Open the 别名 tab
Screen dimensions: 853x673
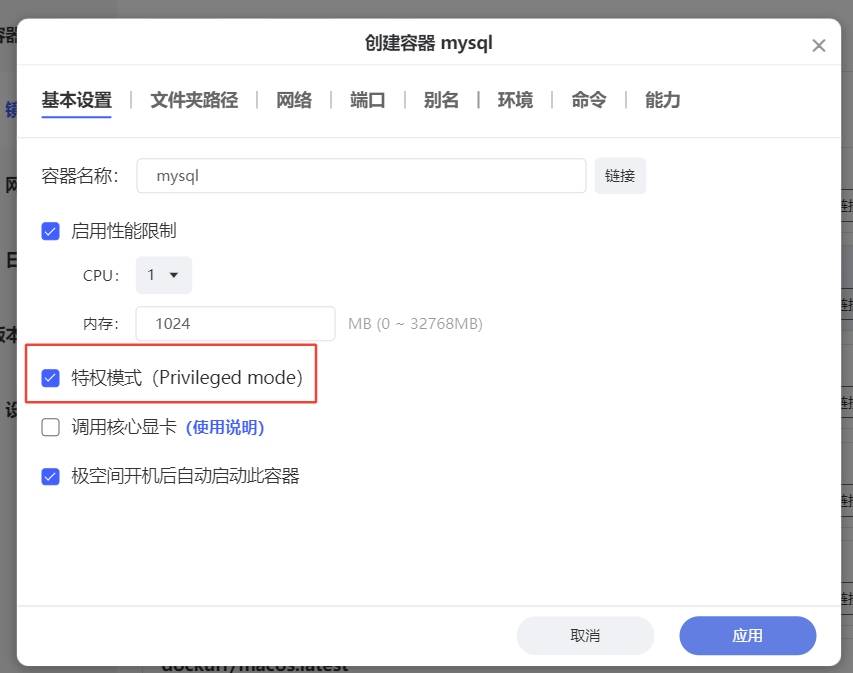[x=441, y=100]
